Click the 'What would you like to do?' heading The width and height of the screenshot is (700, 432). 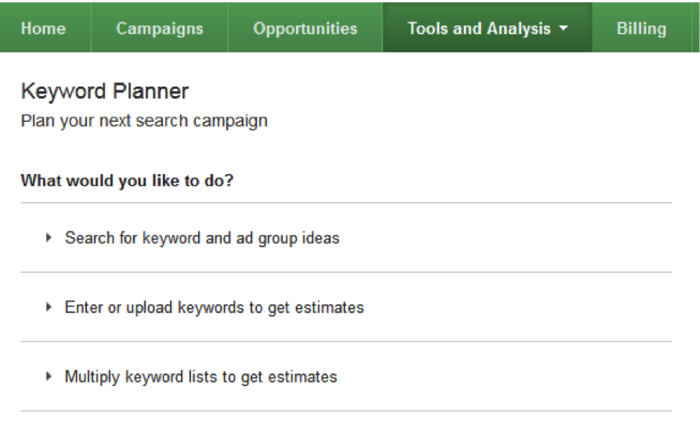pyautogui.click(x=127, y=180)
